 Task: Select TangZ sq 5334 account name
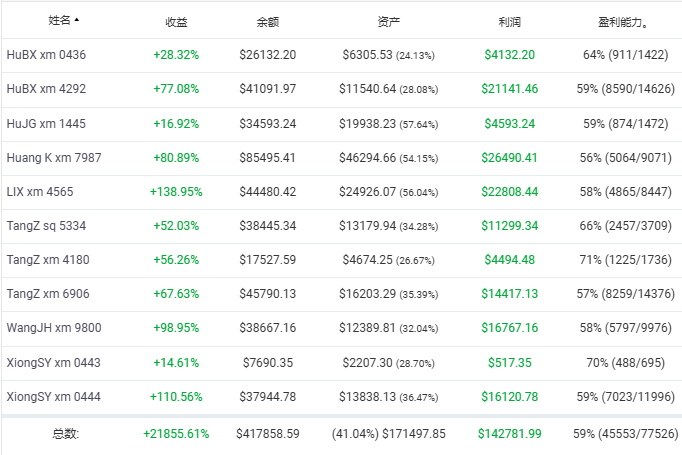46,225
